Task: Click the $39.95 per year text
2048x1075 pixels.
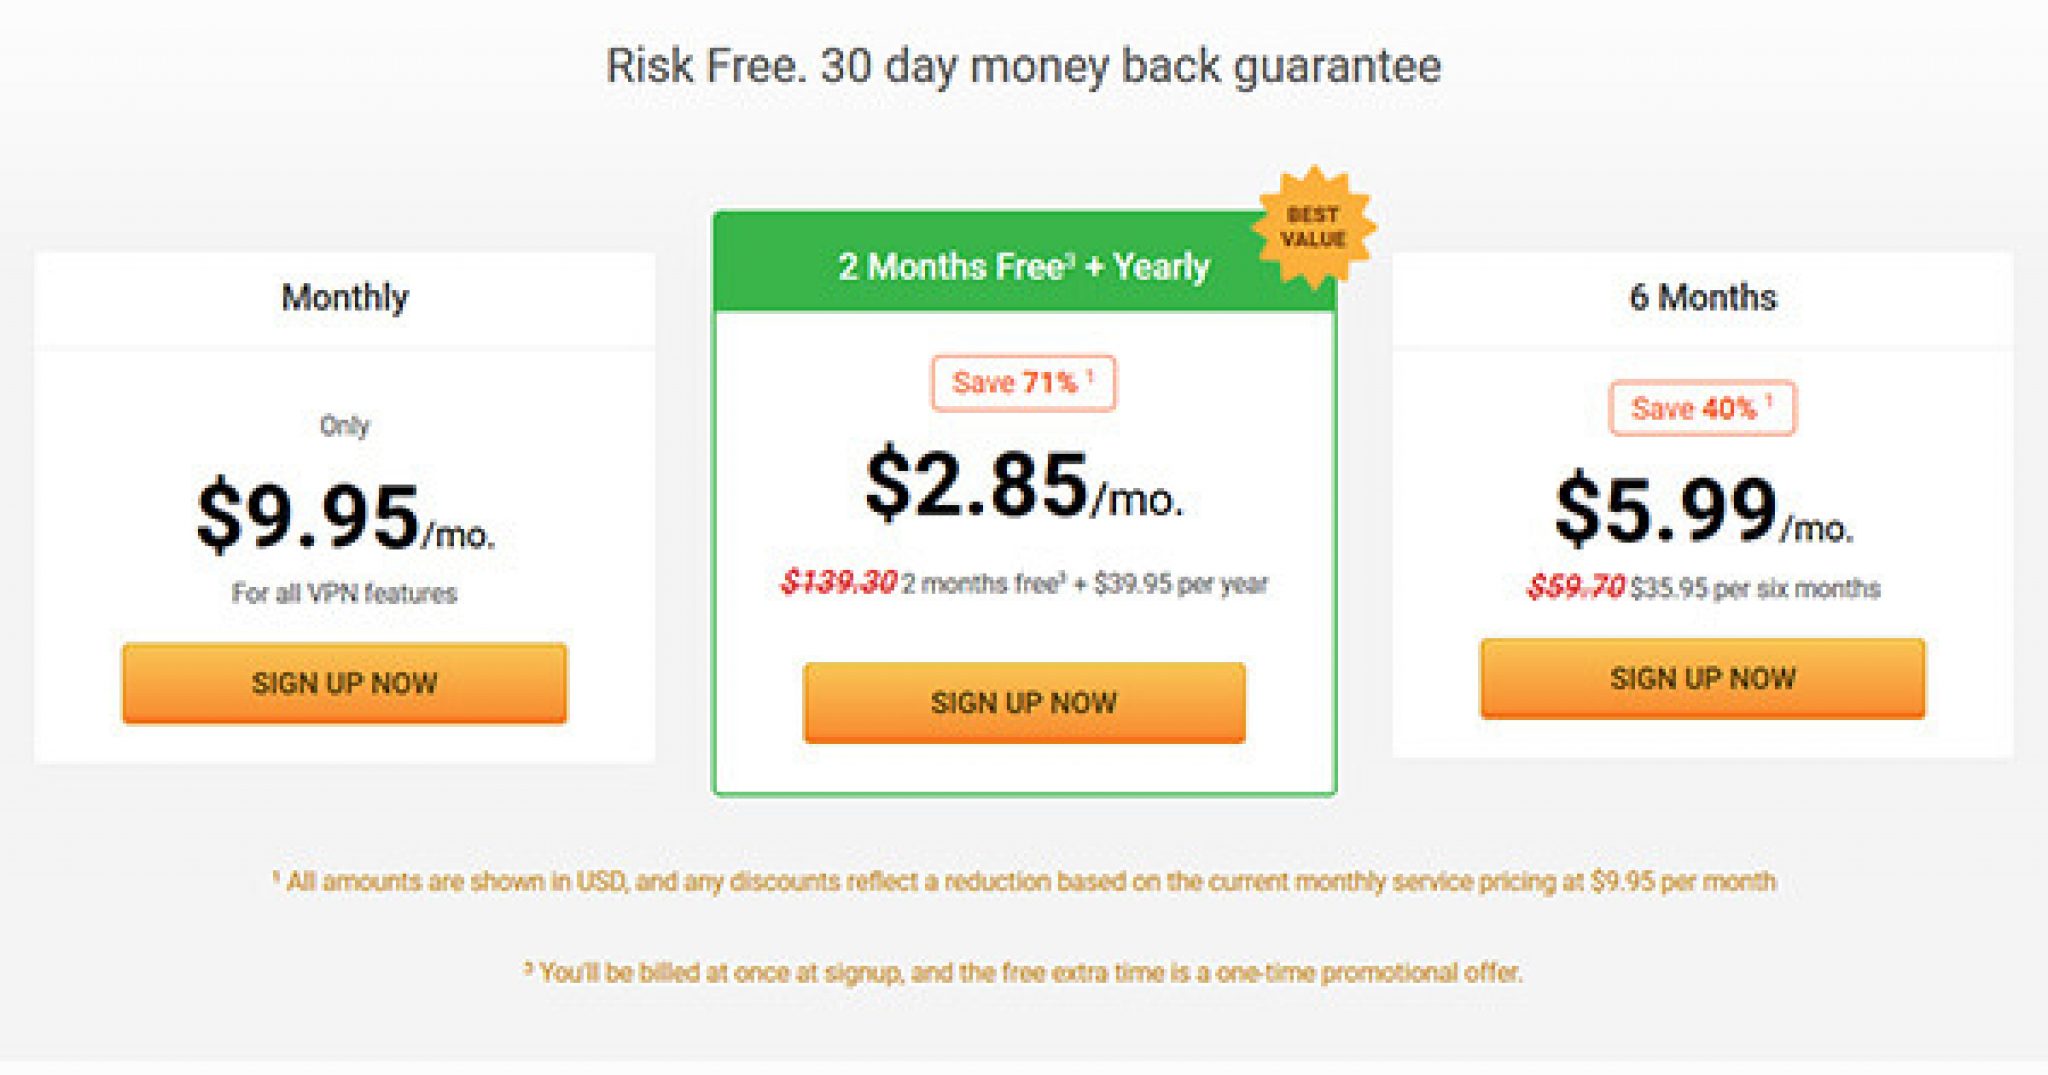Action: pyautogui.click(x=1180, y=583)
